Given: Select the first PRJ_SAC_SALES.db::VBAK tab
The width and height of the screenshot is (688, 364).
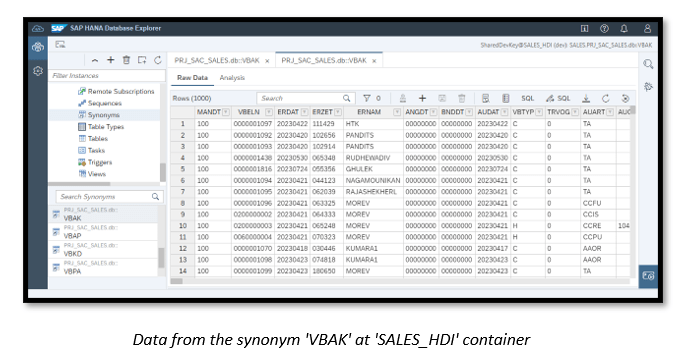Looking at the screenshot, I should (217, 61).
